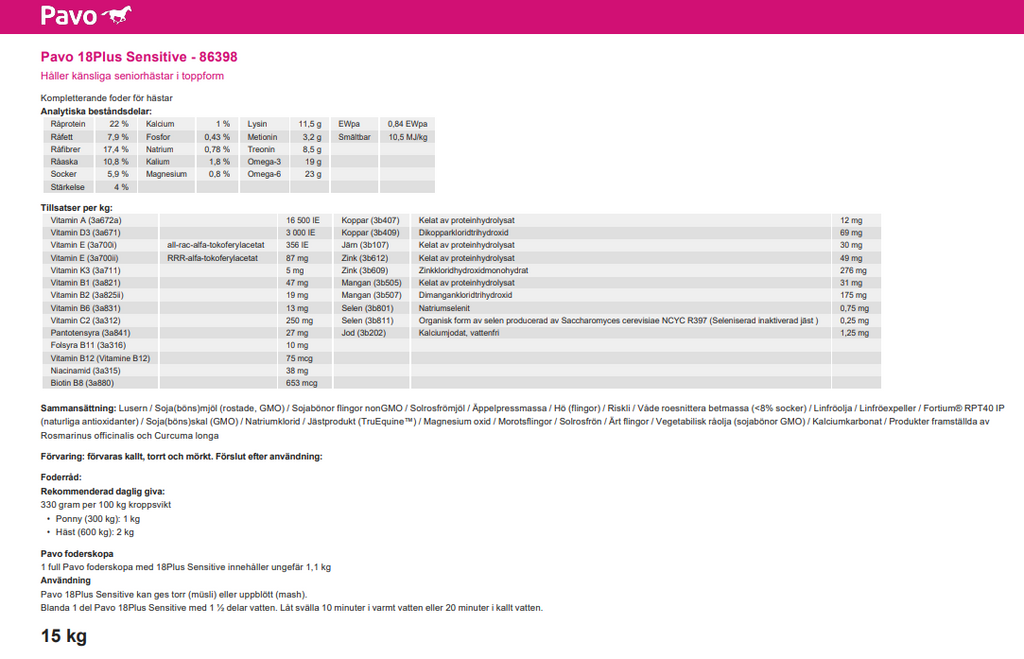Click the Analytiska beståndsdelar heading

click(x=95, y=111)
